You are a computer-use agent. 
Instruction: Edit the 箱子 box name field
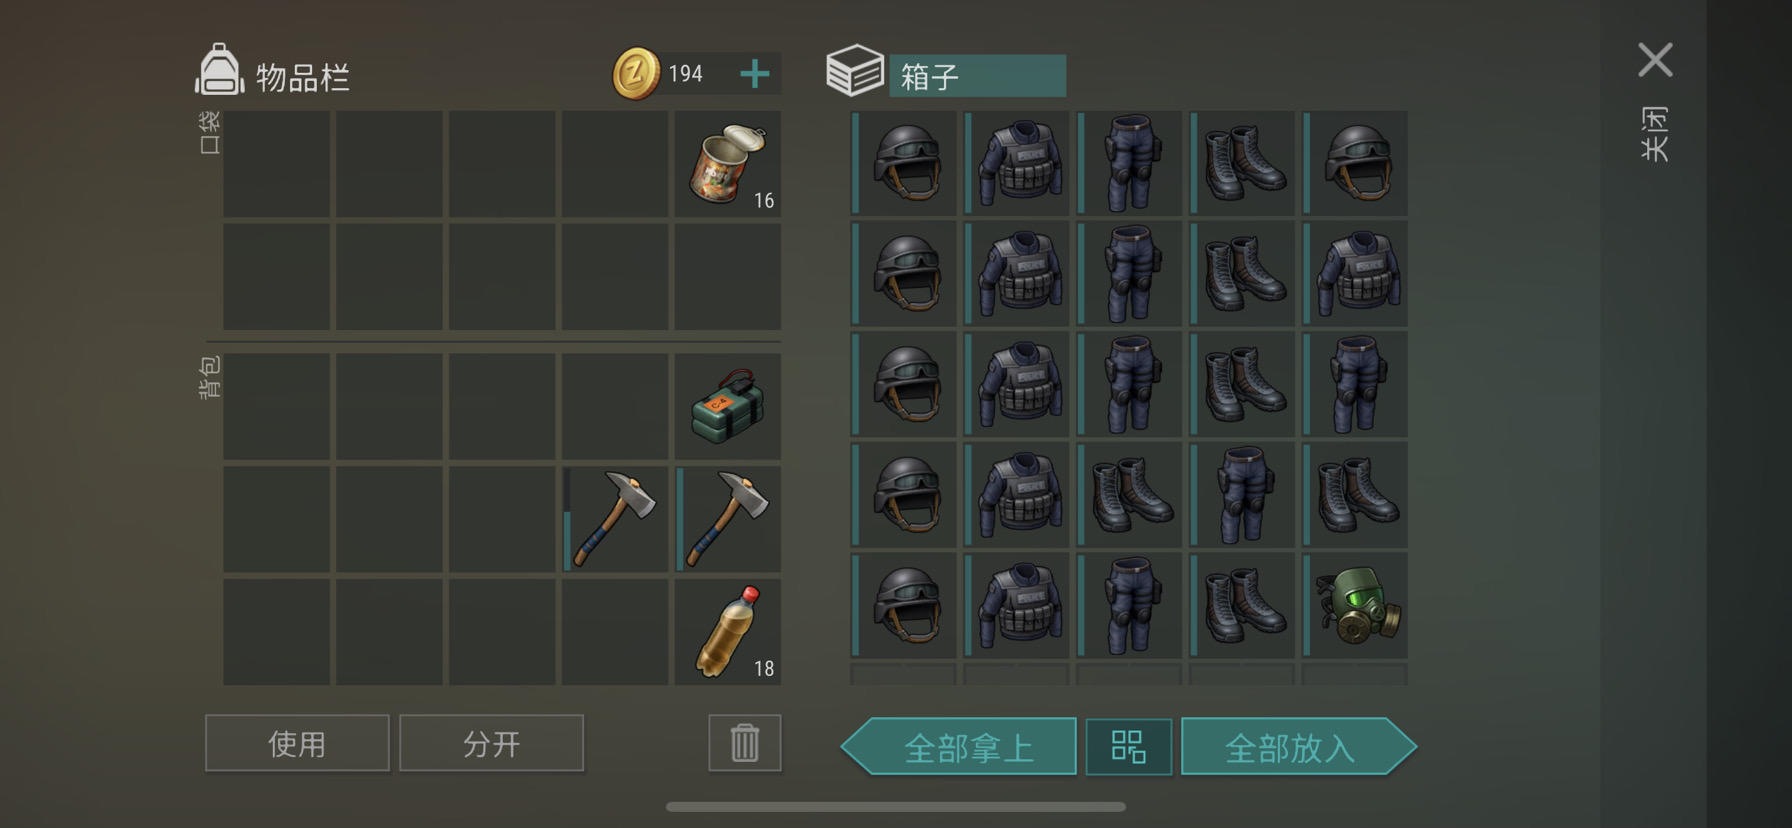[977, 76]
